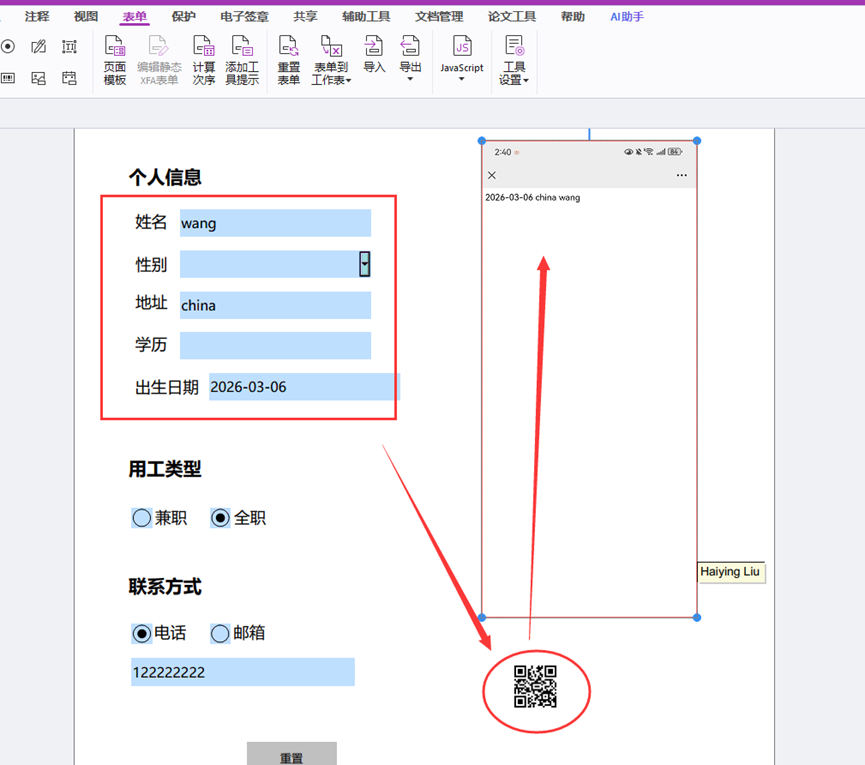Expand the 工具设置 dropdown
The width and height of the screenshot is (865, 765).
point(514,60)
